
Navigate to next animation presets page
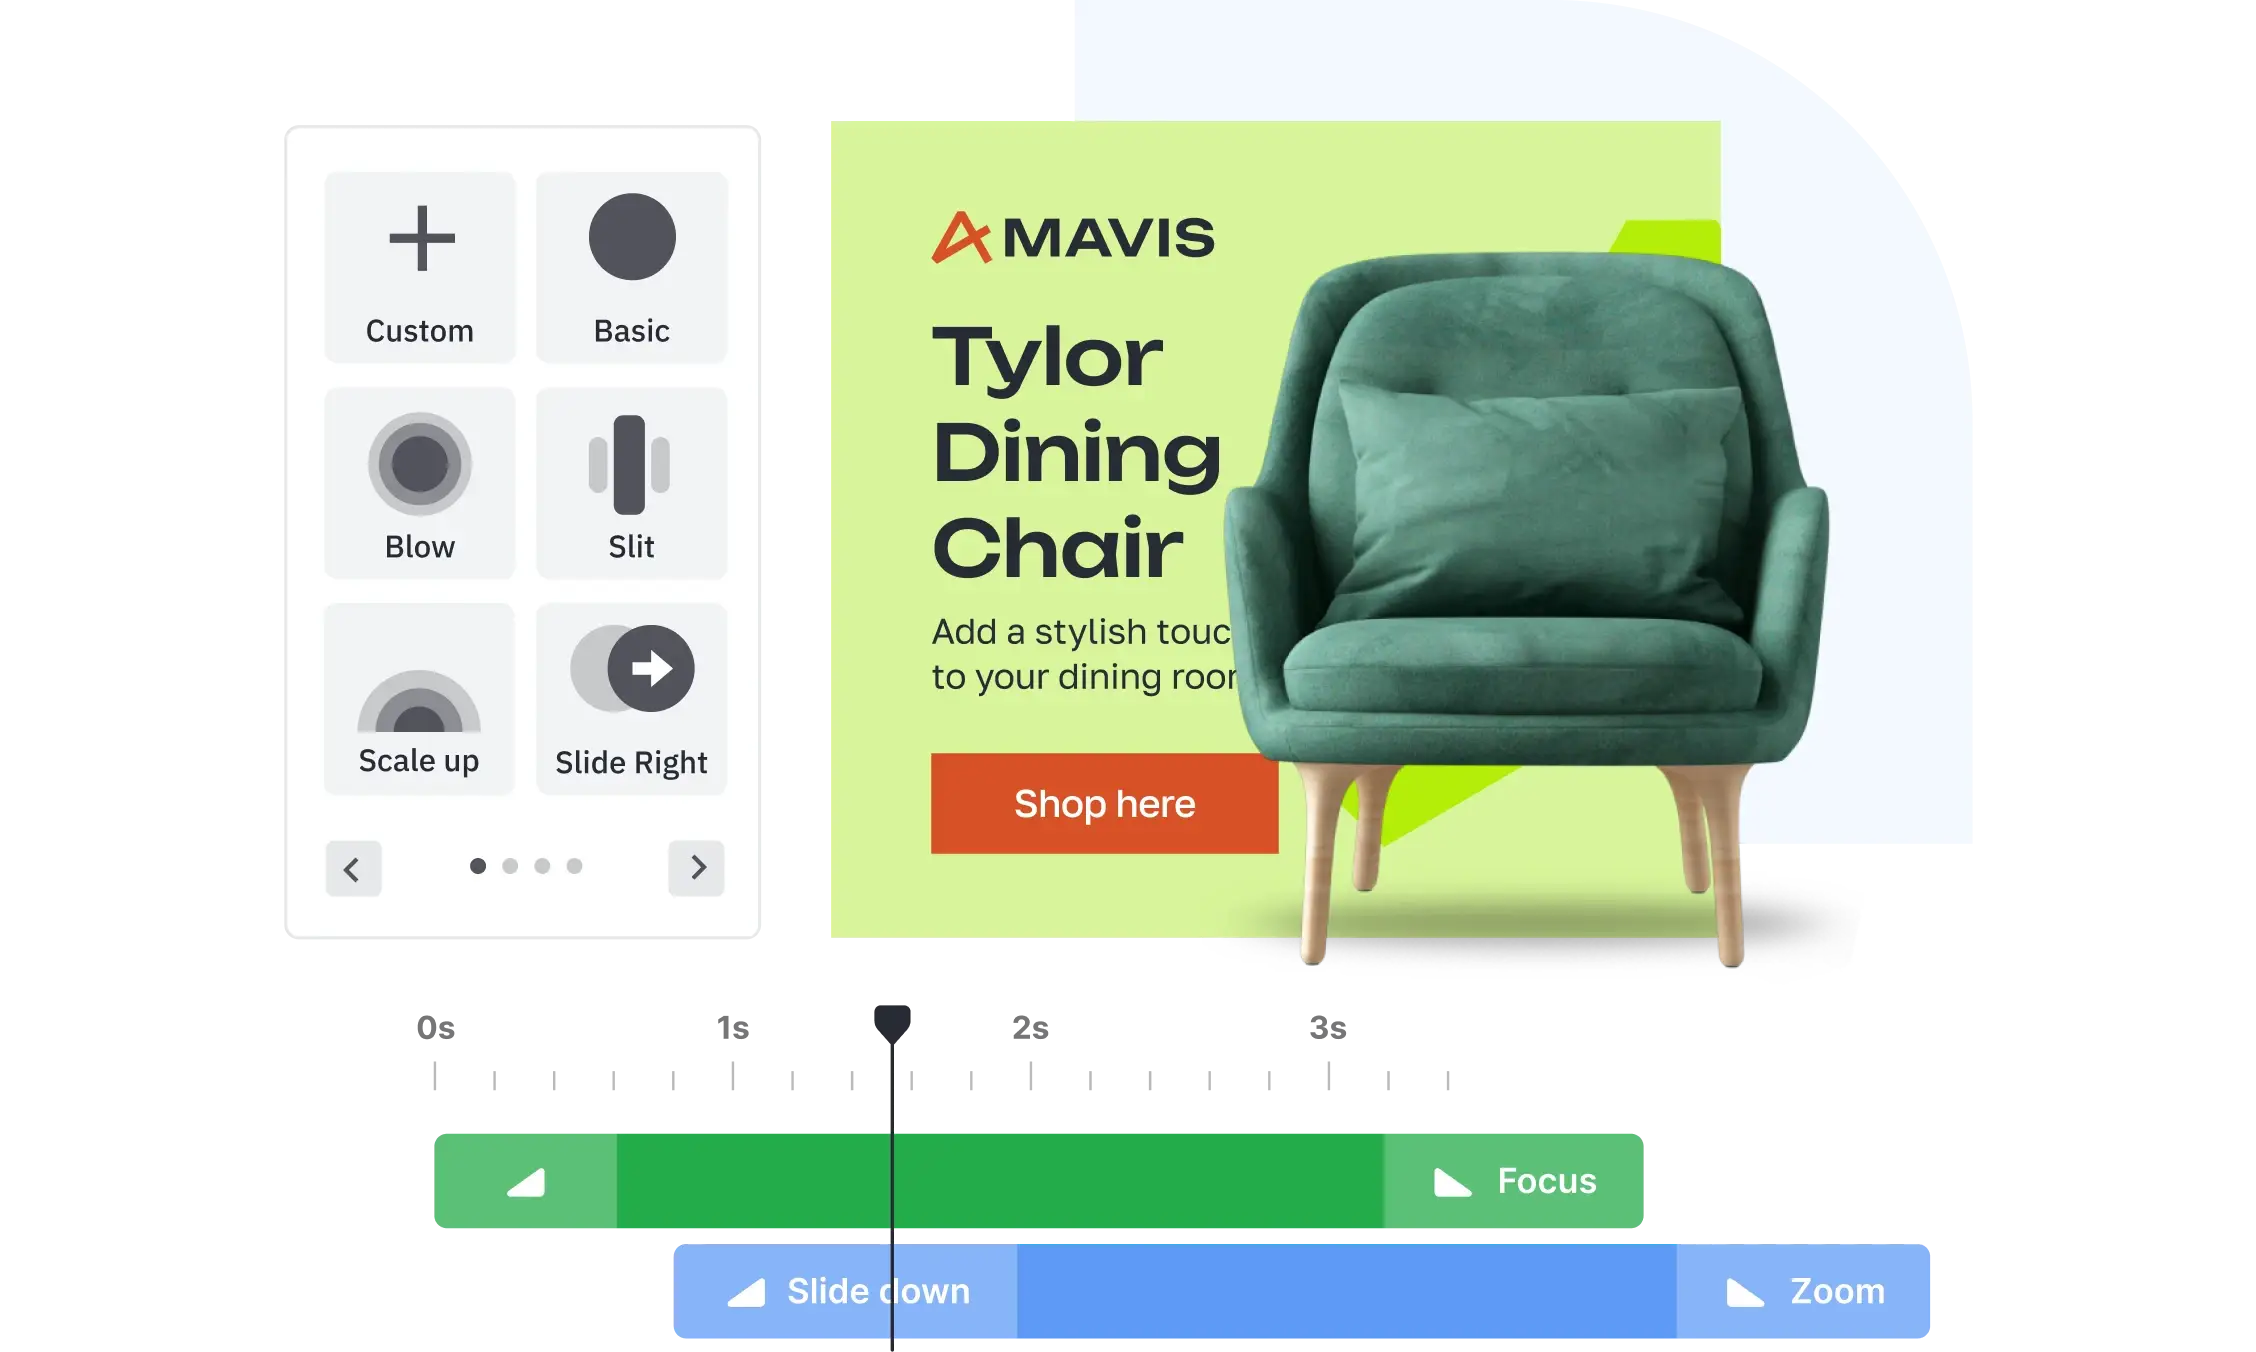coord(697,866)
